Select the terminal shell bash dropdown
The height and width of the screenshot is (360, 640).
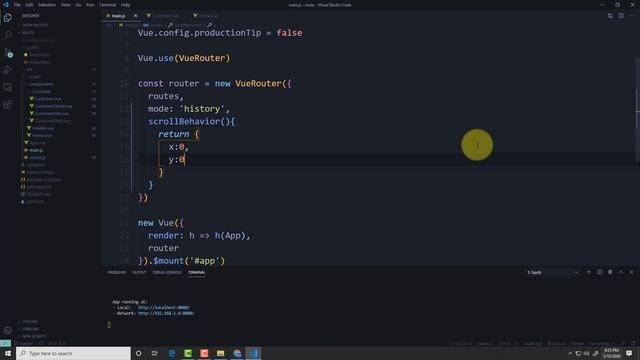(x=552, y=272)
